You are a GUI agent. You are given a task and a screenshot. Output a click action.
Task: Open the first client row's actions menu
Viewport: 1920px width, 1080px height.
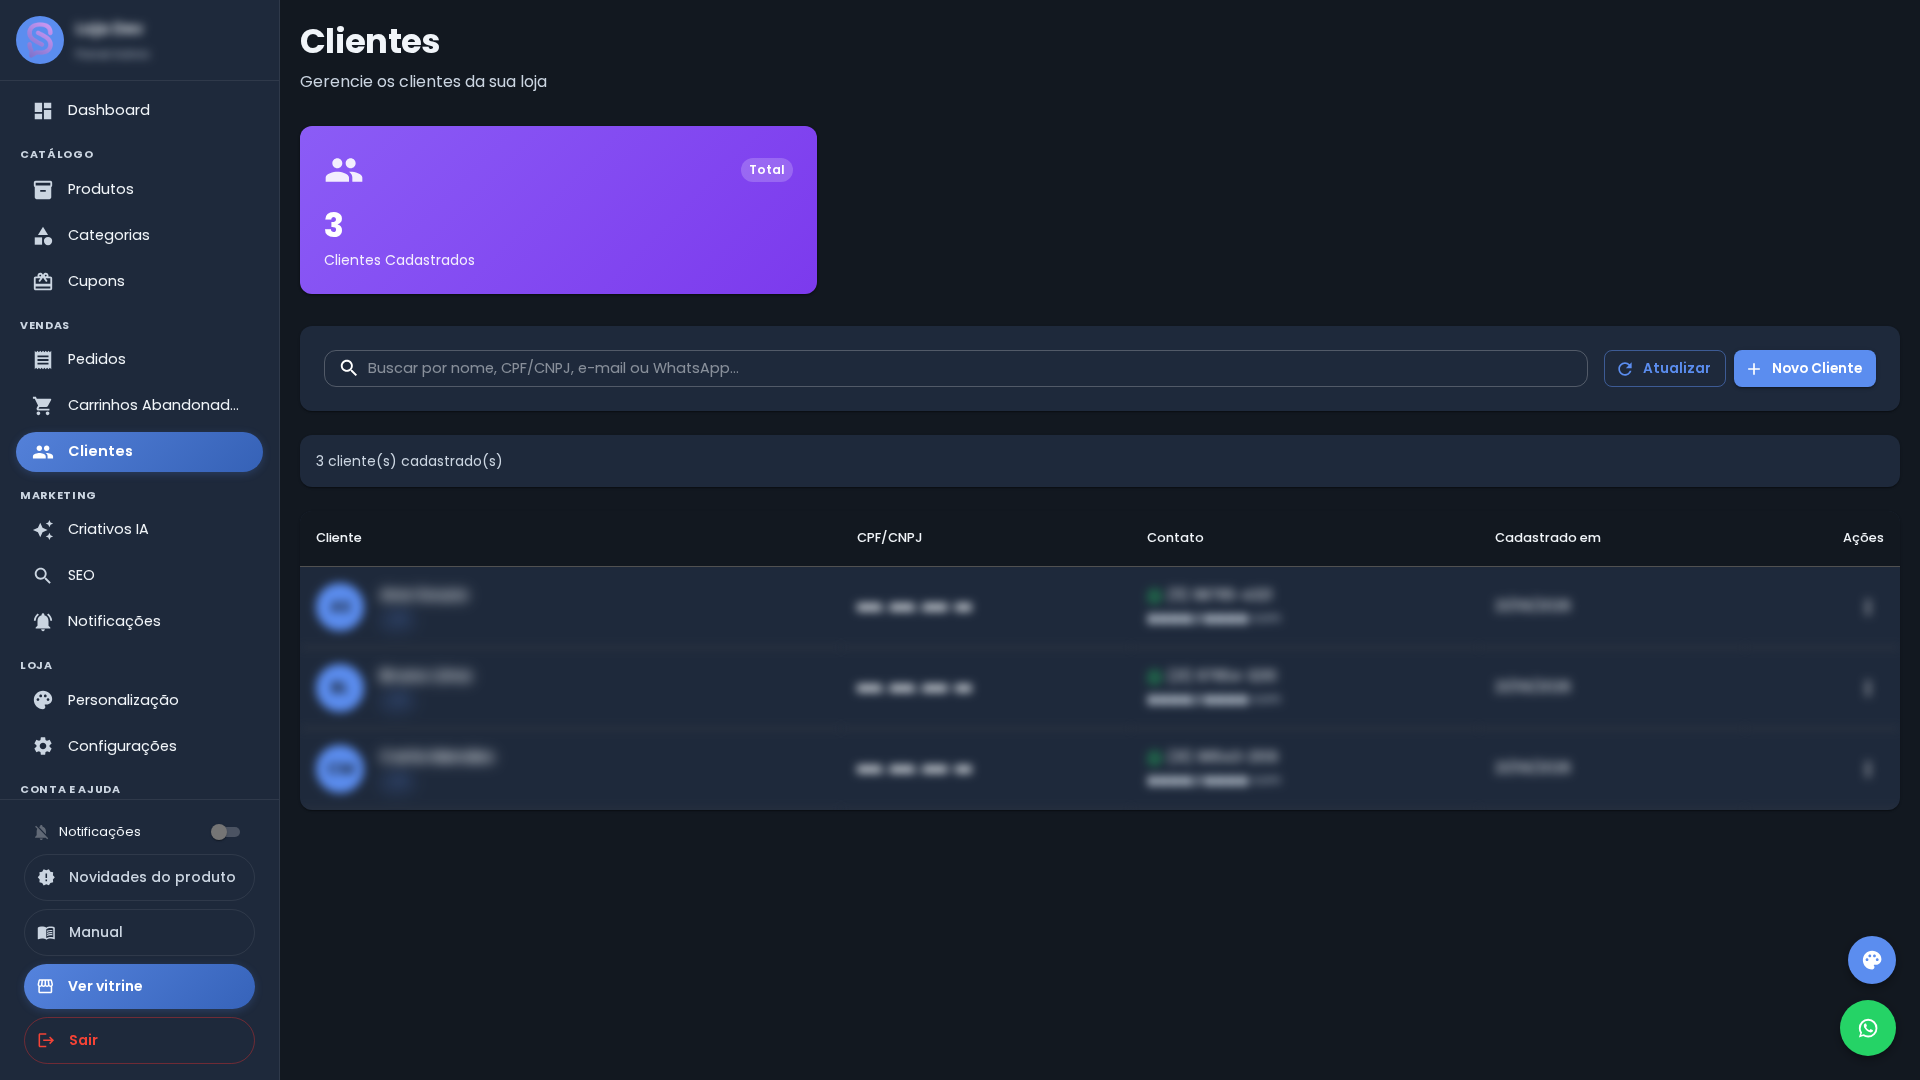point(1867,607)
